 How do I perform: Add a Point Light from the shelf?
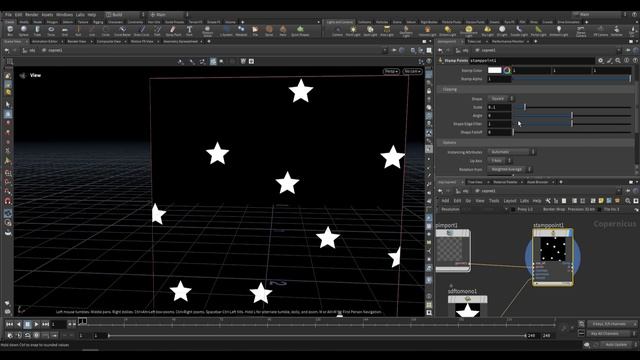(x=353, y=31)
